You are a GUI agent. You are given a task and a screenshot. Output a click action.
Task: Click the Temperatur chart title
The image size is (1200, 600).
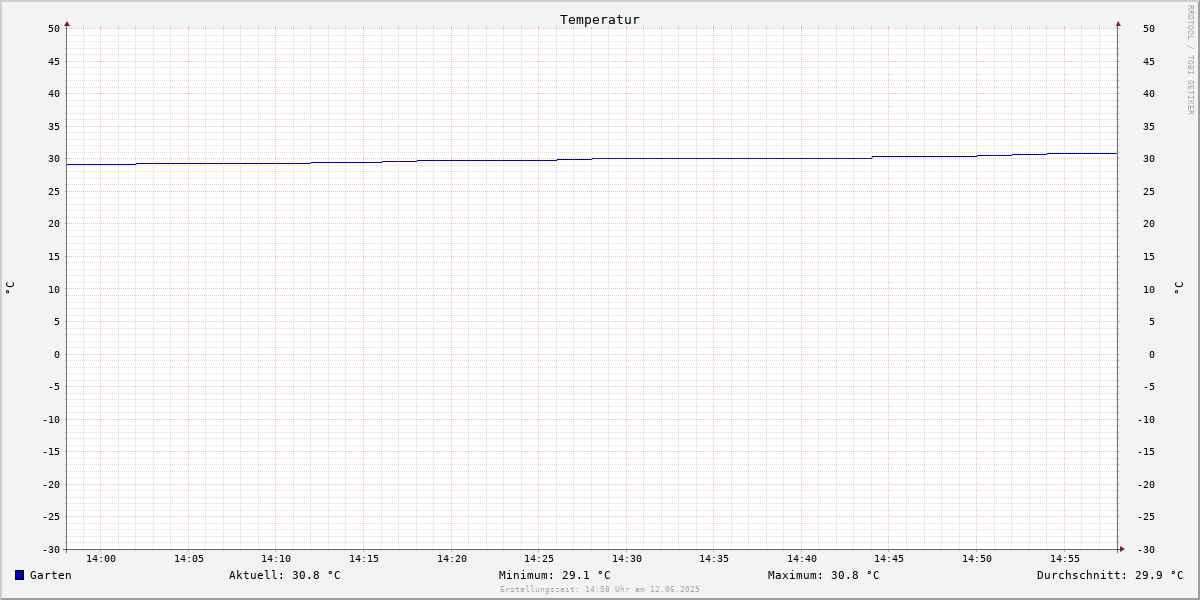[600, 19]
